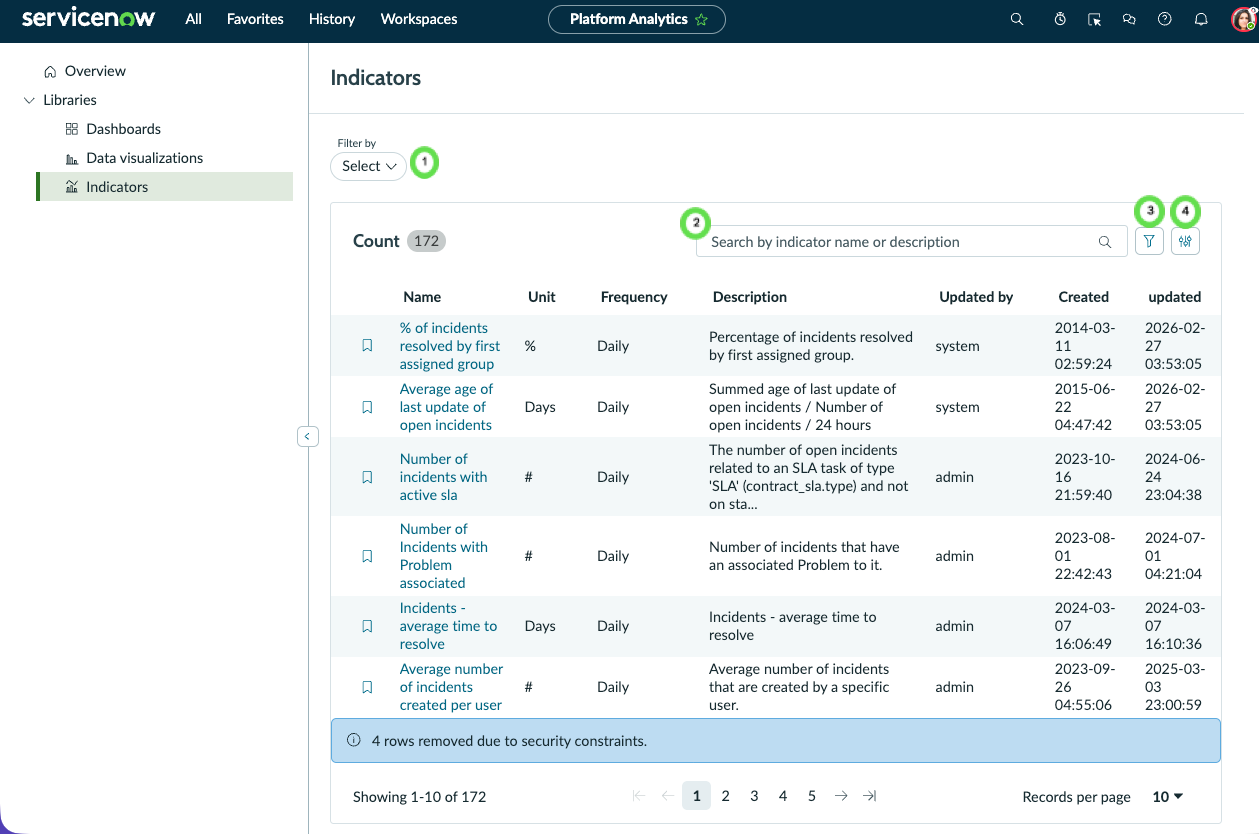Open 'Average number of incidents created per user'
This screenshot has height=834, width=1259.
point(451,687)
